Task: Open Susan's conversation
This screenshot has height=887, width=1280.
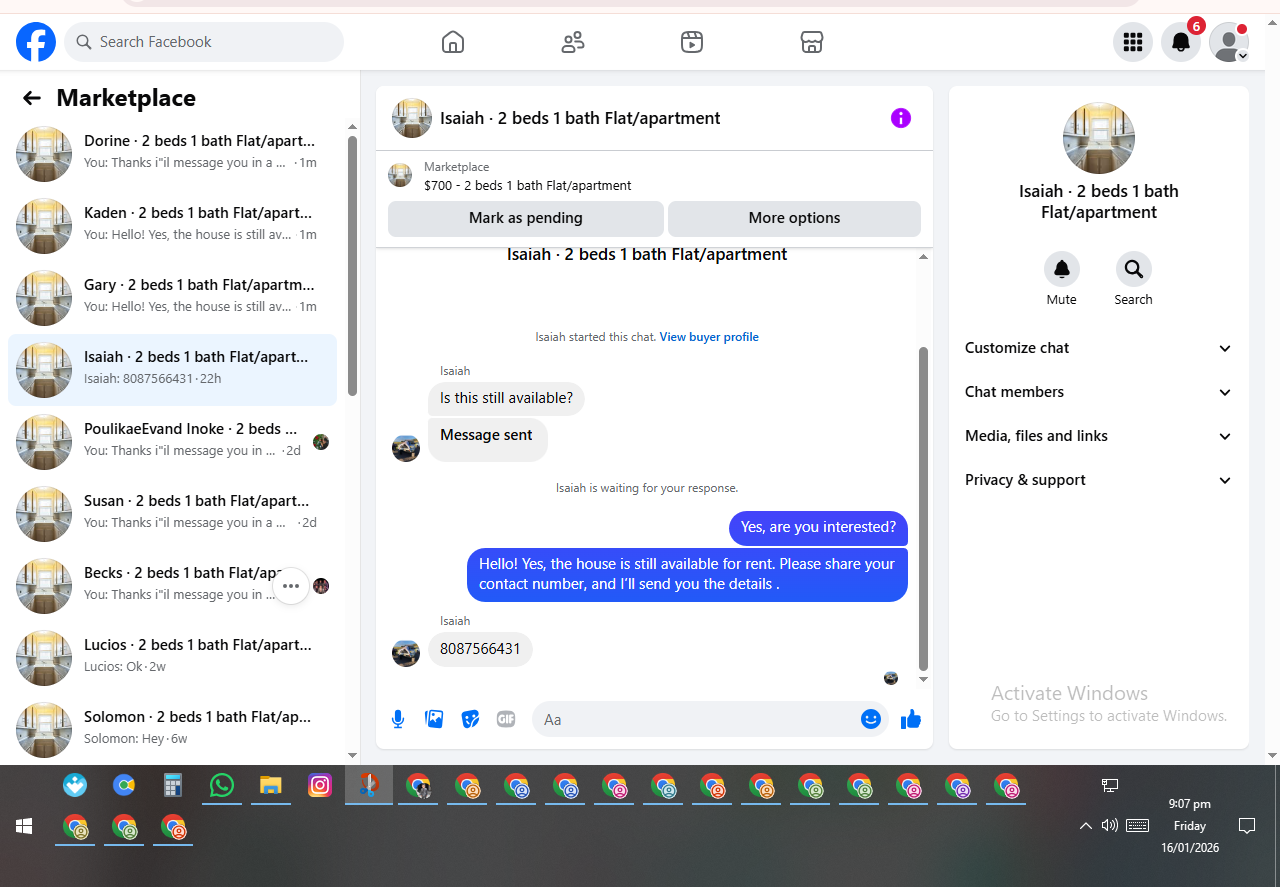Action: click(172, 514)
